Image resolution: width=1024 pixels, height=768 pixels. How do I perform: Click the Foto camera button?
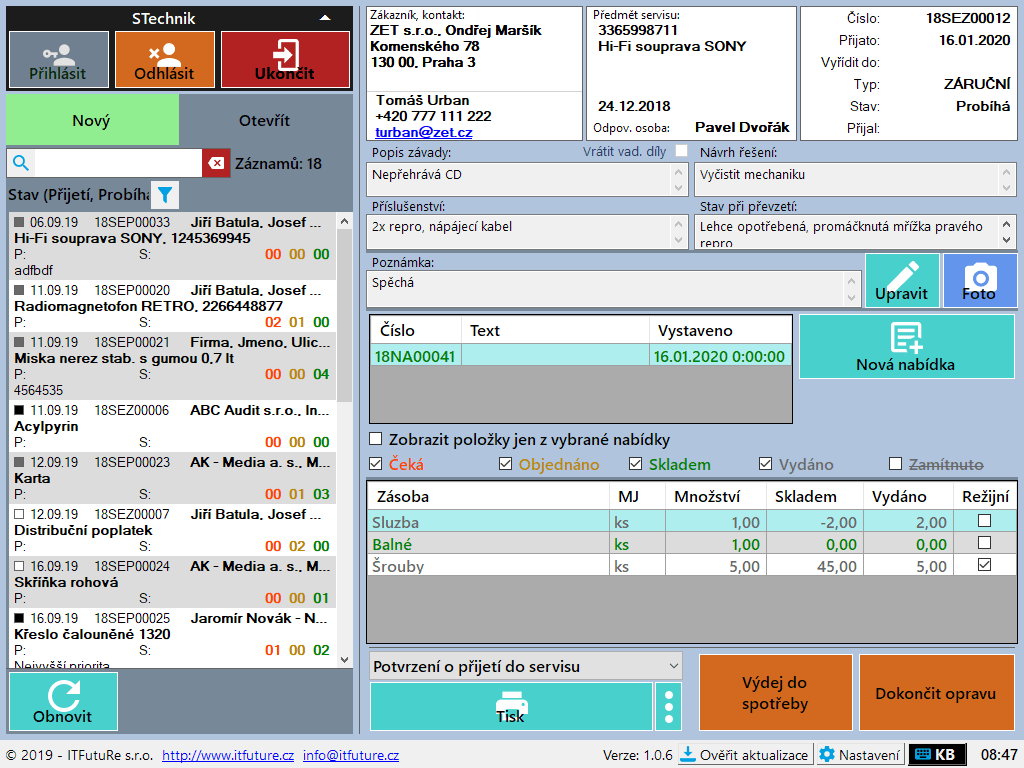980,281
